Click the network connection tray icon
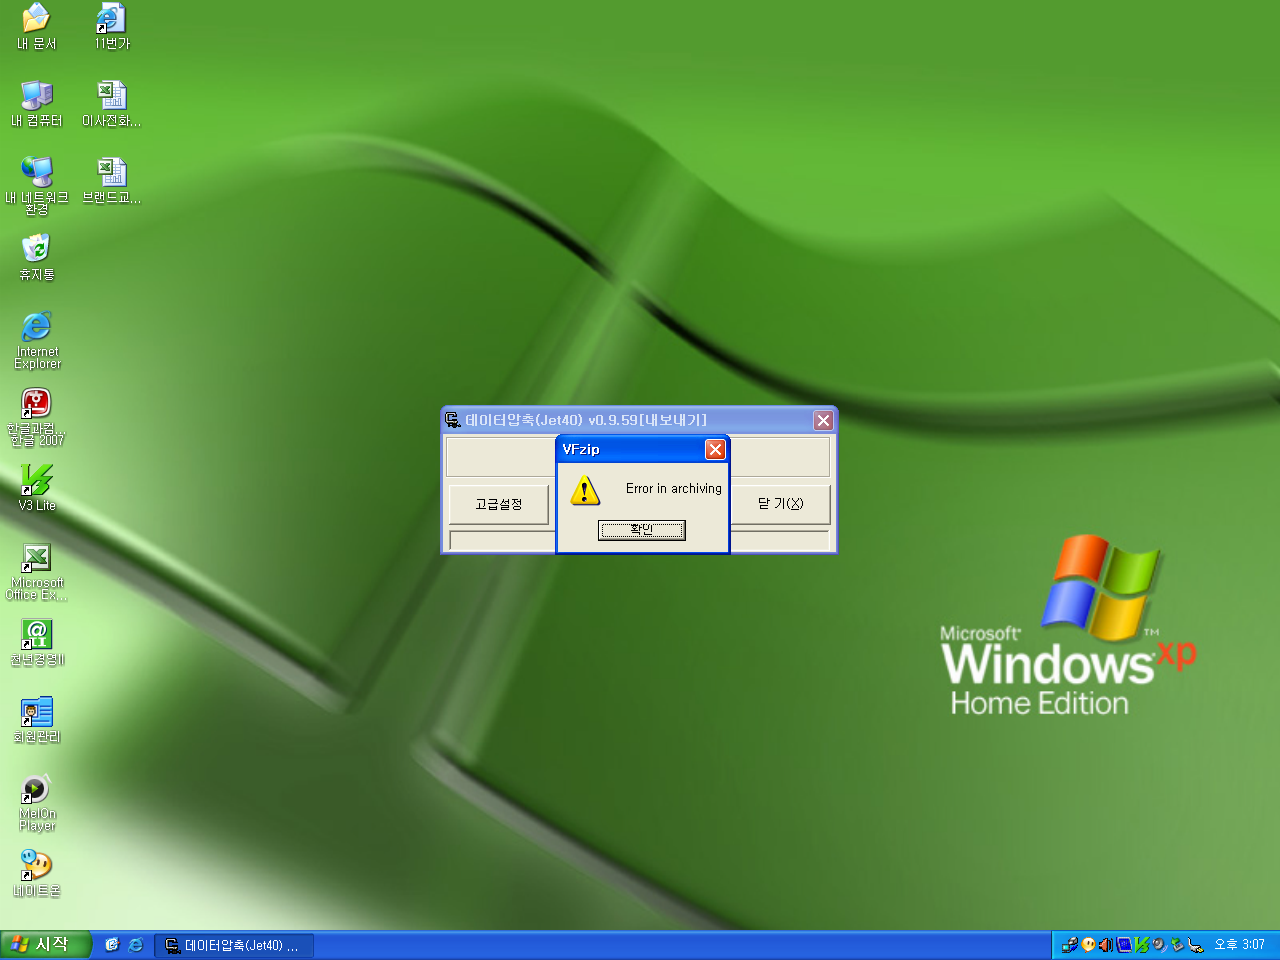 point(1069,945)
